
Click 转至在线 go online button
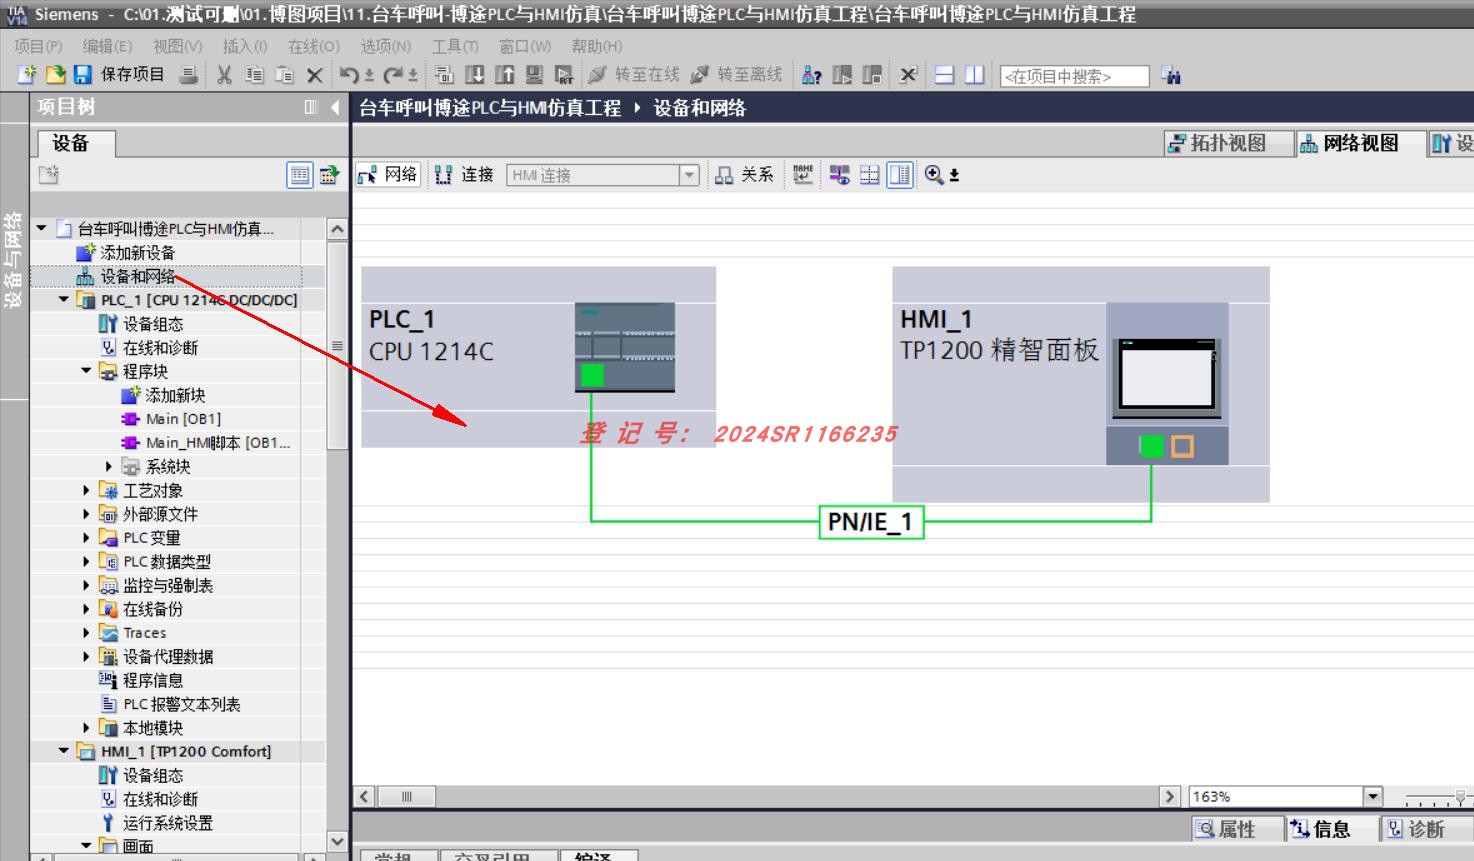634,75
